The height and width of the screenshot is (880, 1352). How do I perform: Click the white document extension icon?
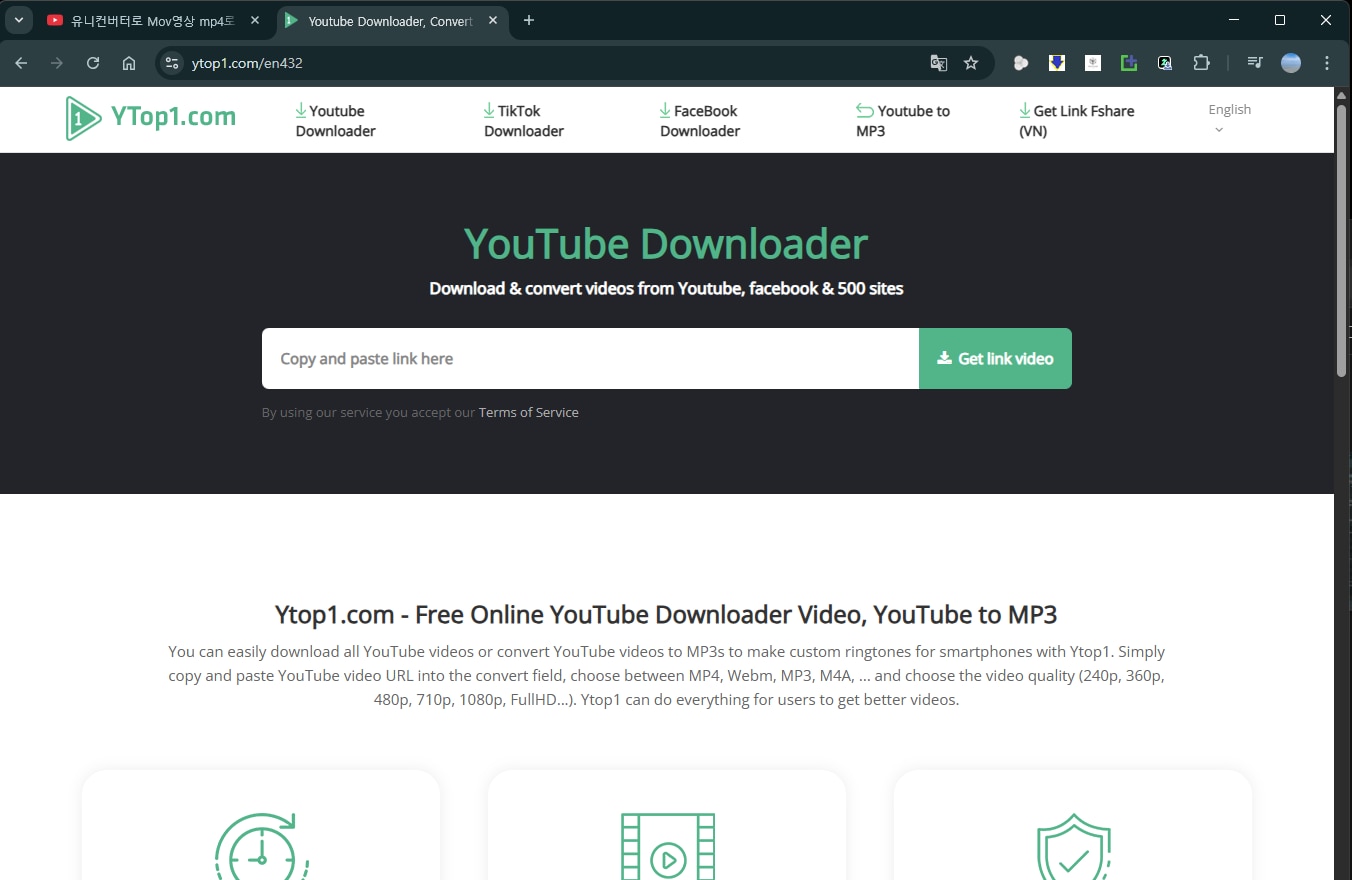pos(1093,63)
